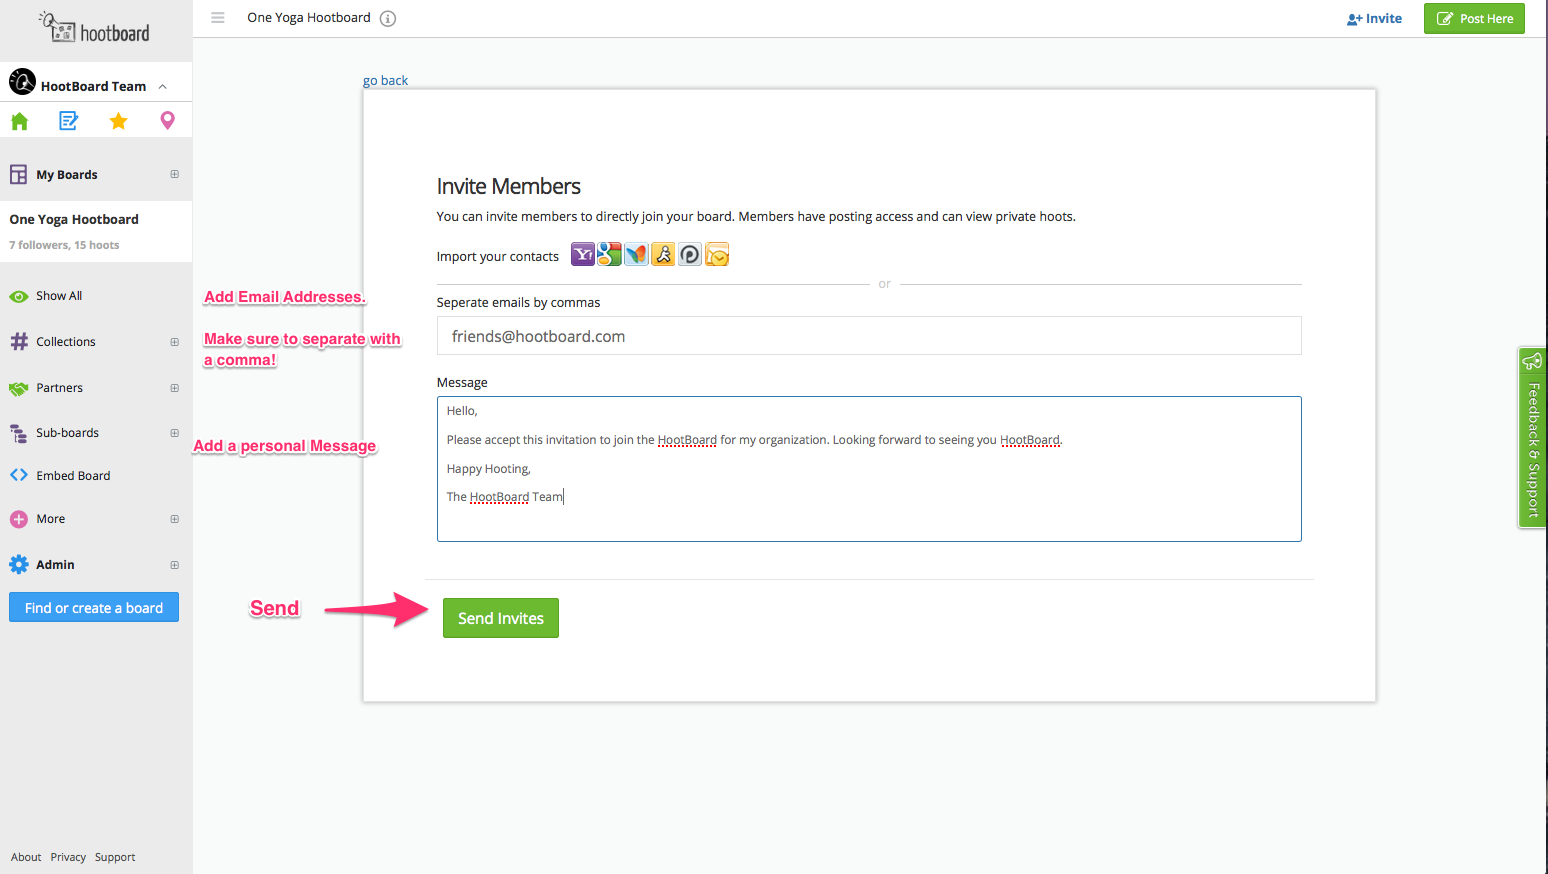Select Show All in sidebar
The image size is (1548, 874).
pyautogui.click(x=59, y=296)
